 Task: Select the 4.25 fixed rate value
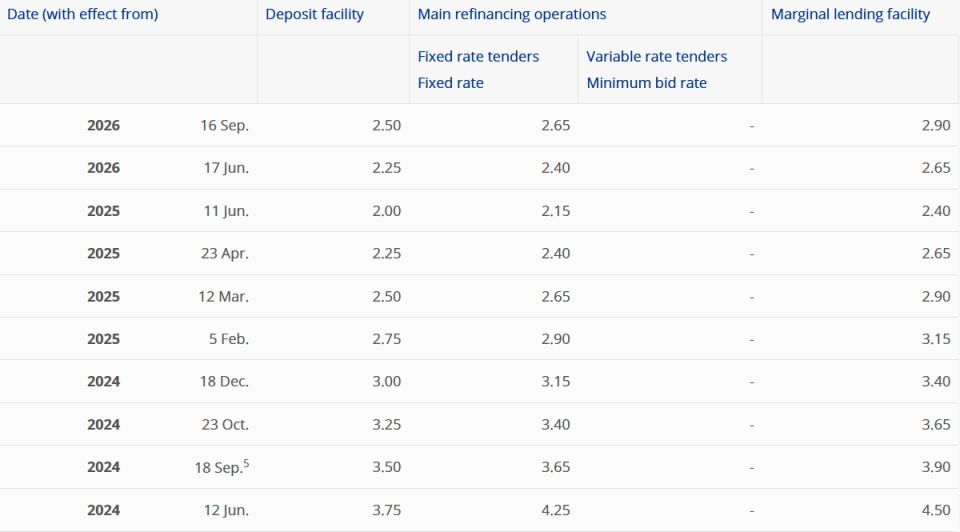point(555,510)
